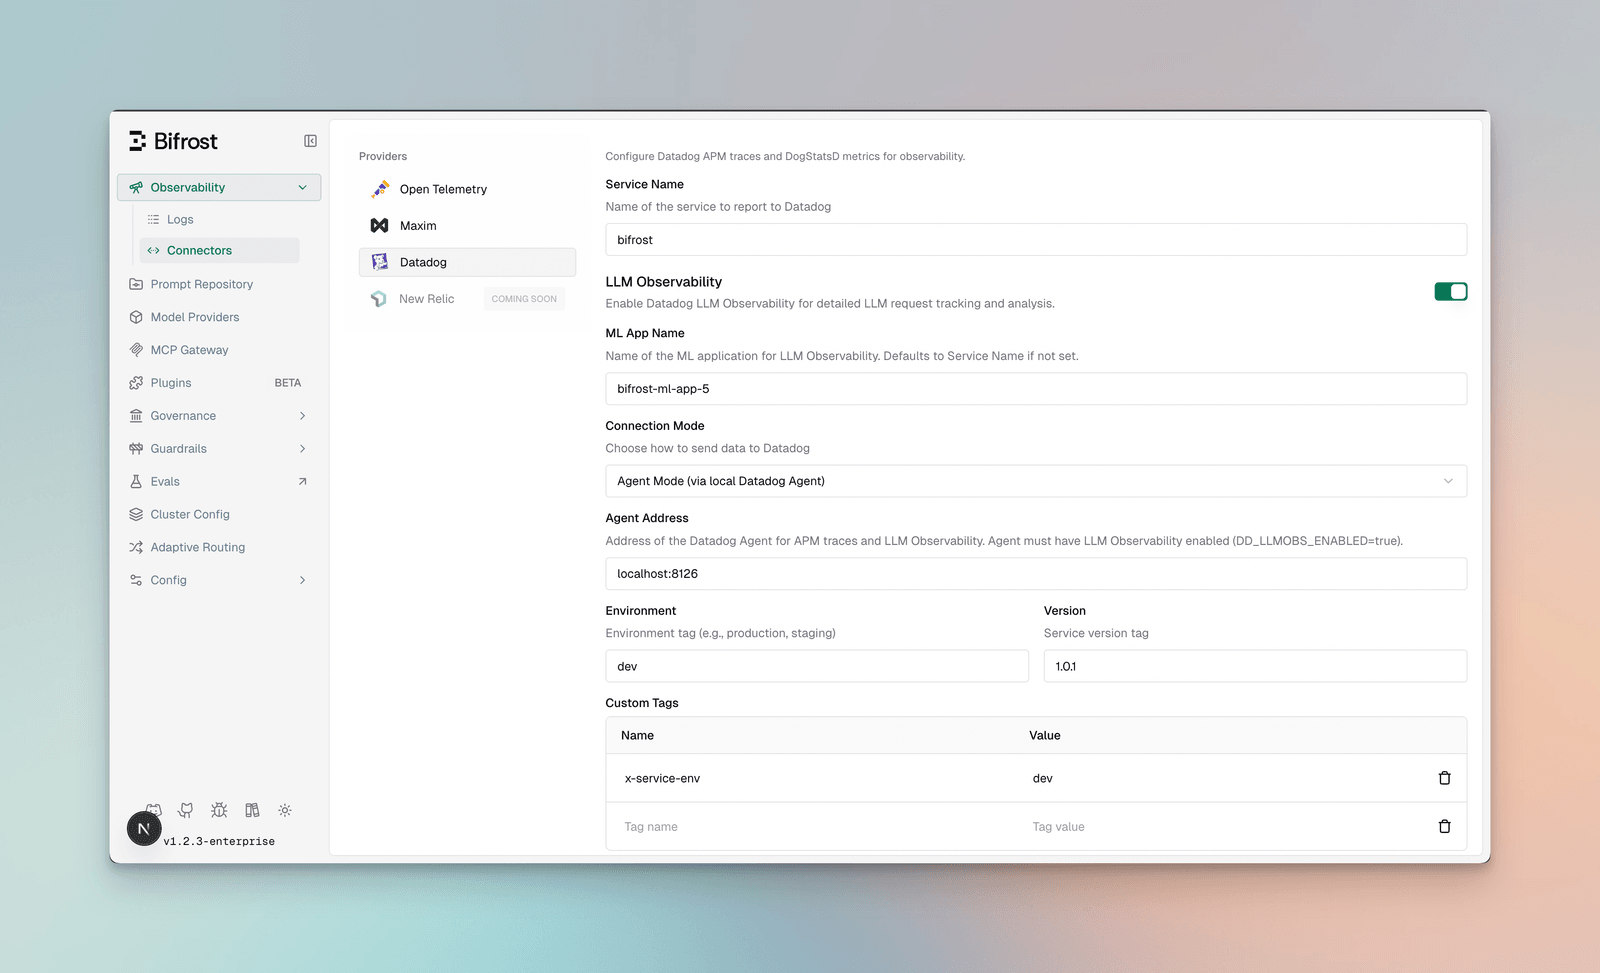Focus the Service Name input field
This screenshot has width=1600, height=973.
tap(1036, 240)
